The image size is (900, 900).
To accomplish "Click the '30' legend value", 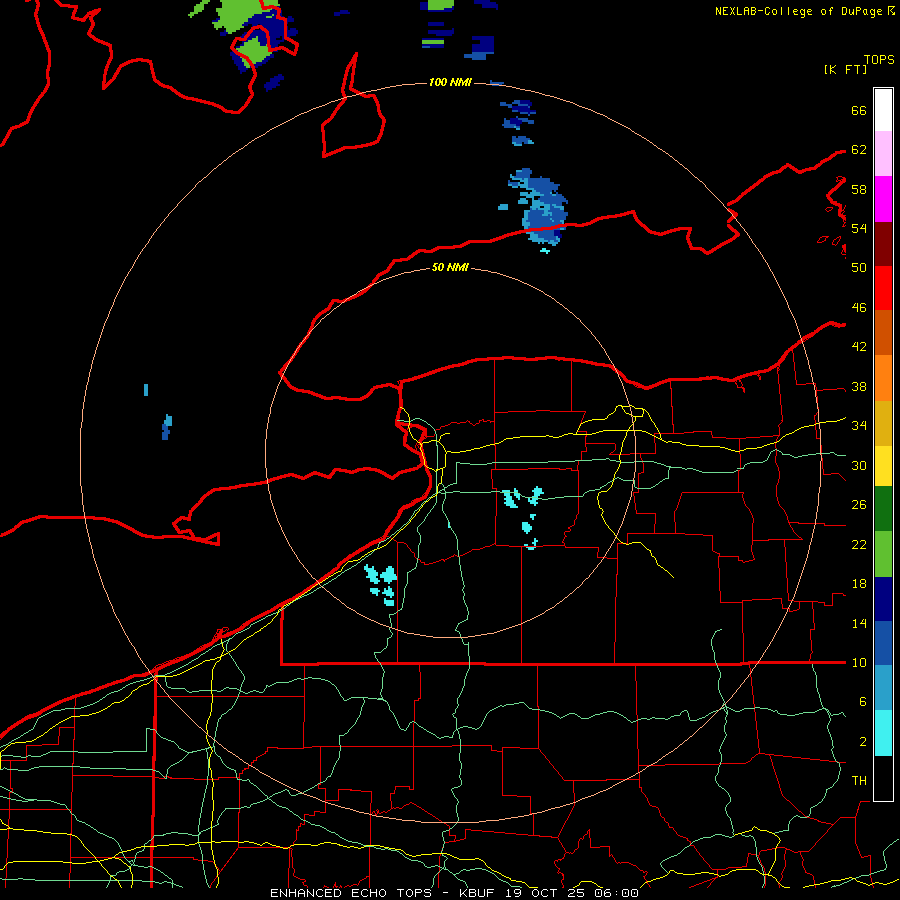I will point(859,465).
